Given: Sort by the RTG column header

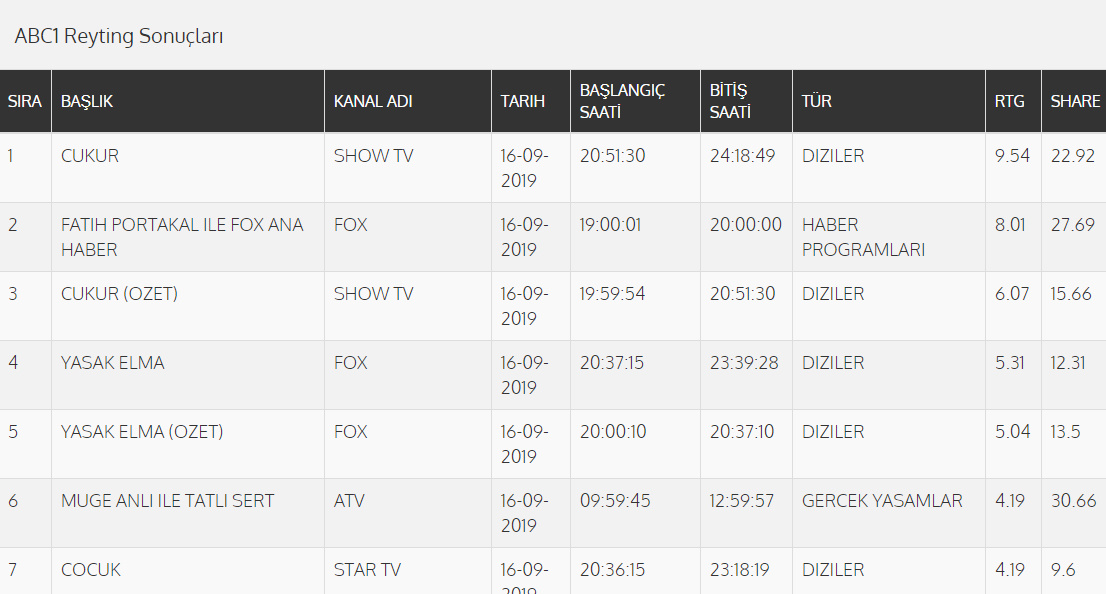Looking at the screenshot, I should tap(1009, 101).
